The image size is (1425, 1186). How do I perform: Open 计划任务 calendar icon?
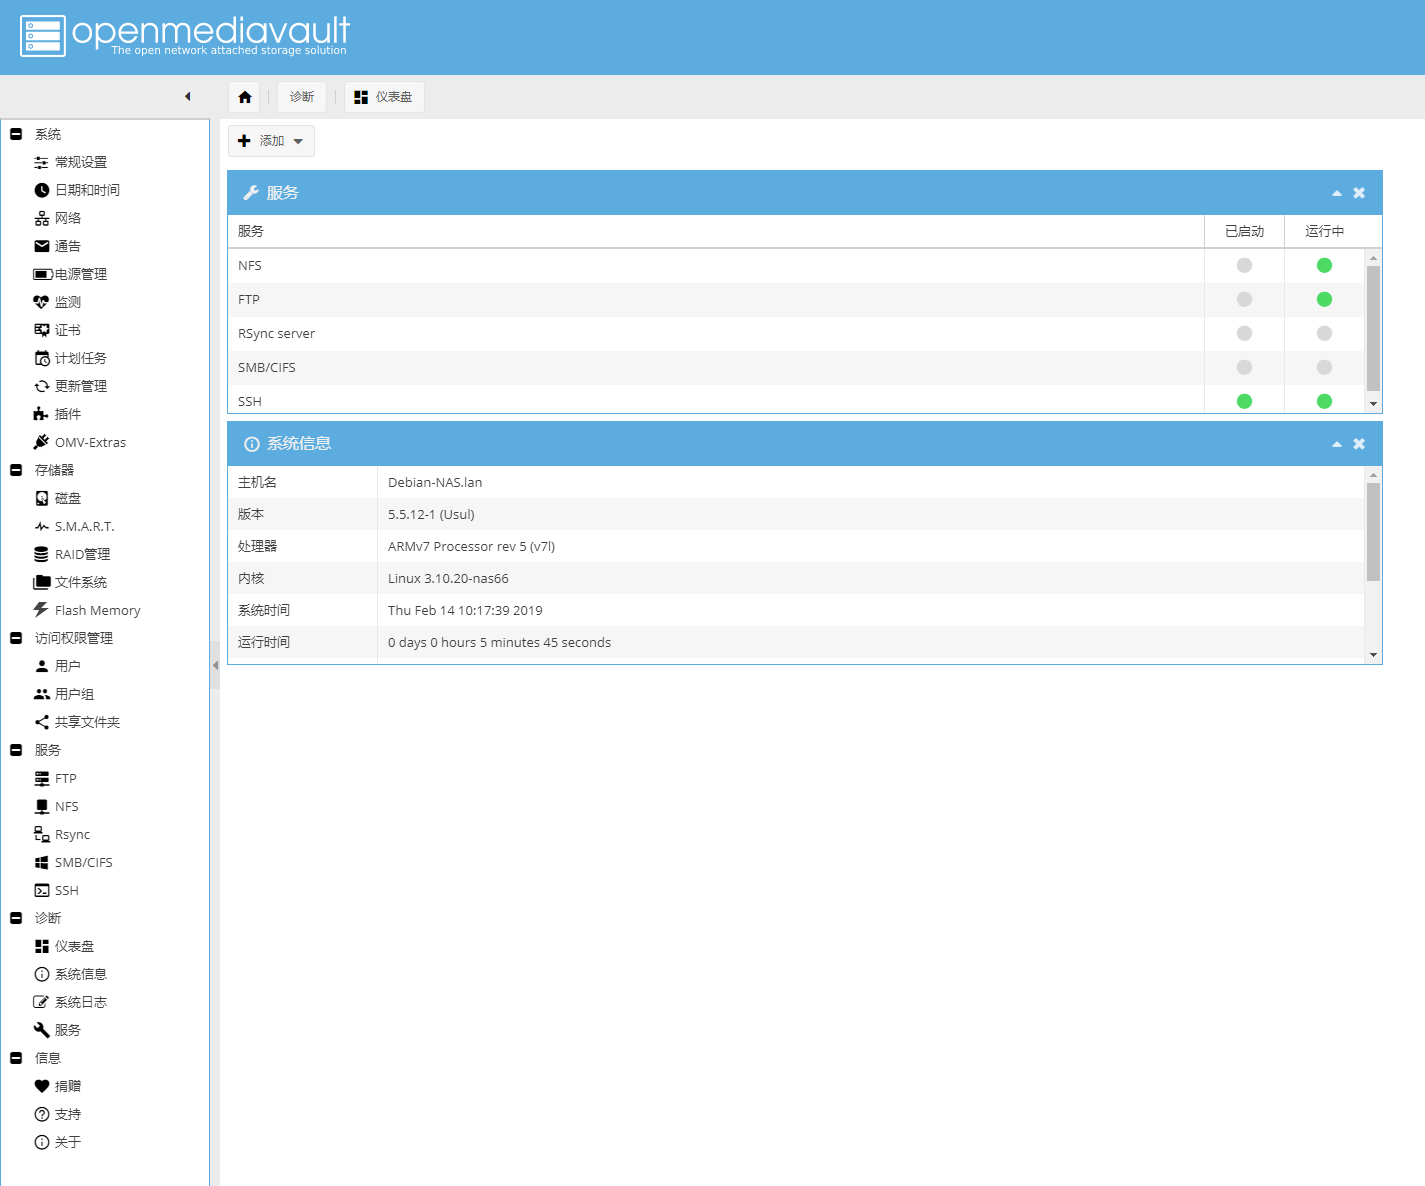[42, 358]
